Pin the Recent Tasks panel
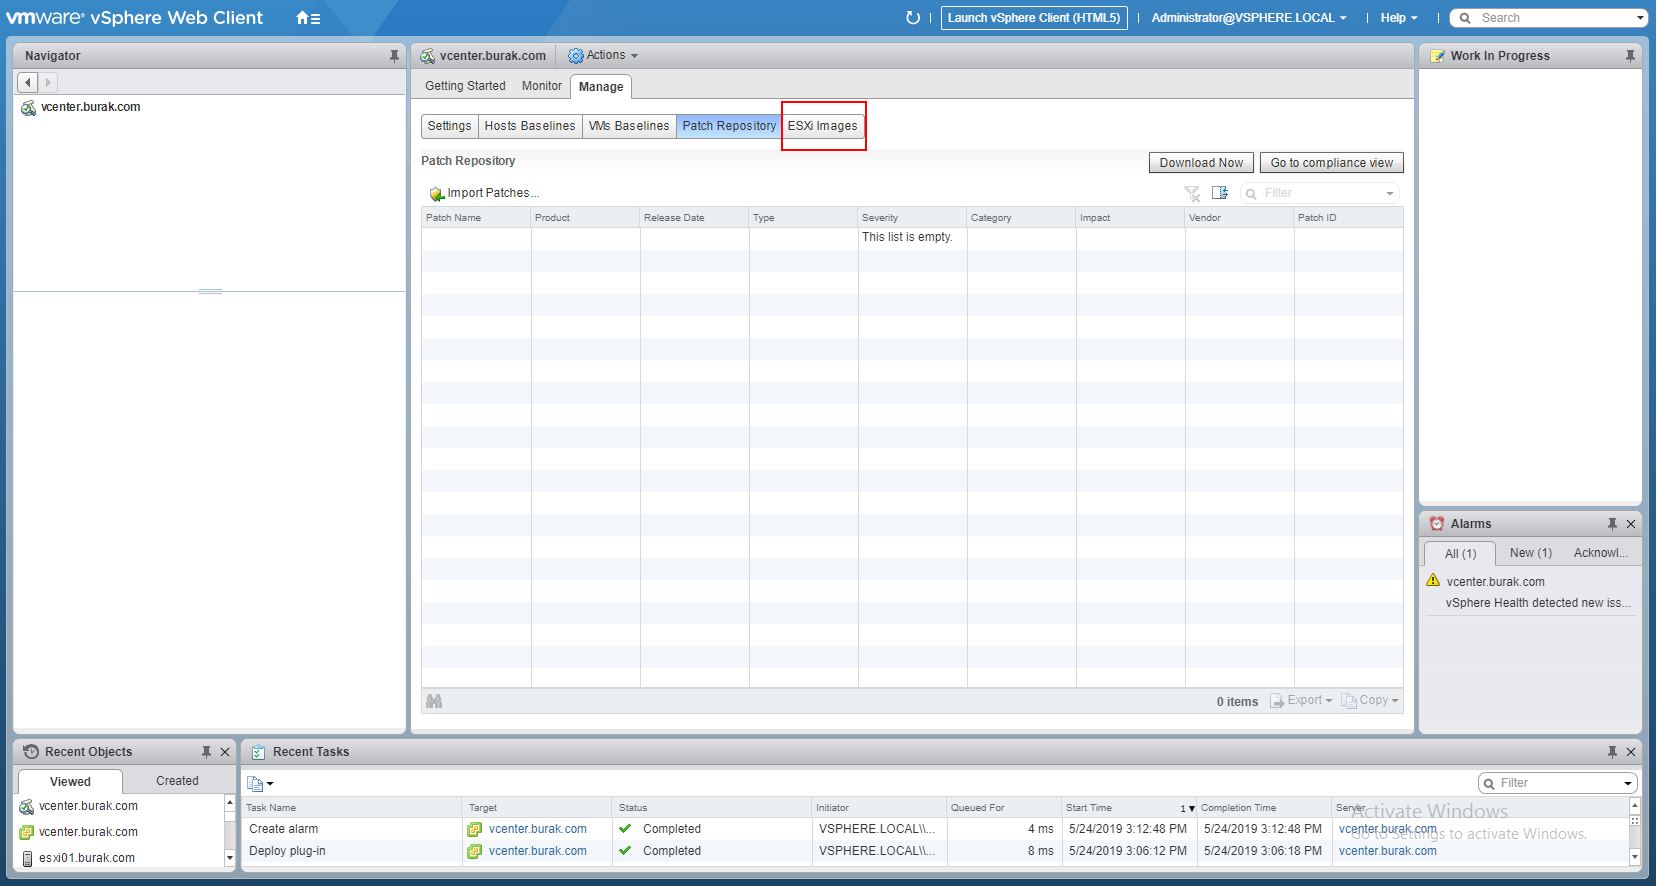The height and width of the screenshot is (886, 1656). point(1612,752)
